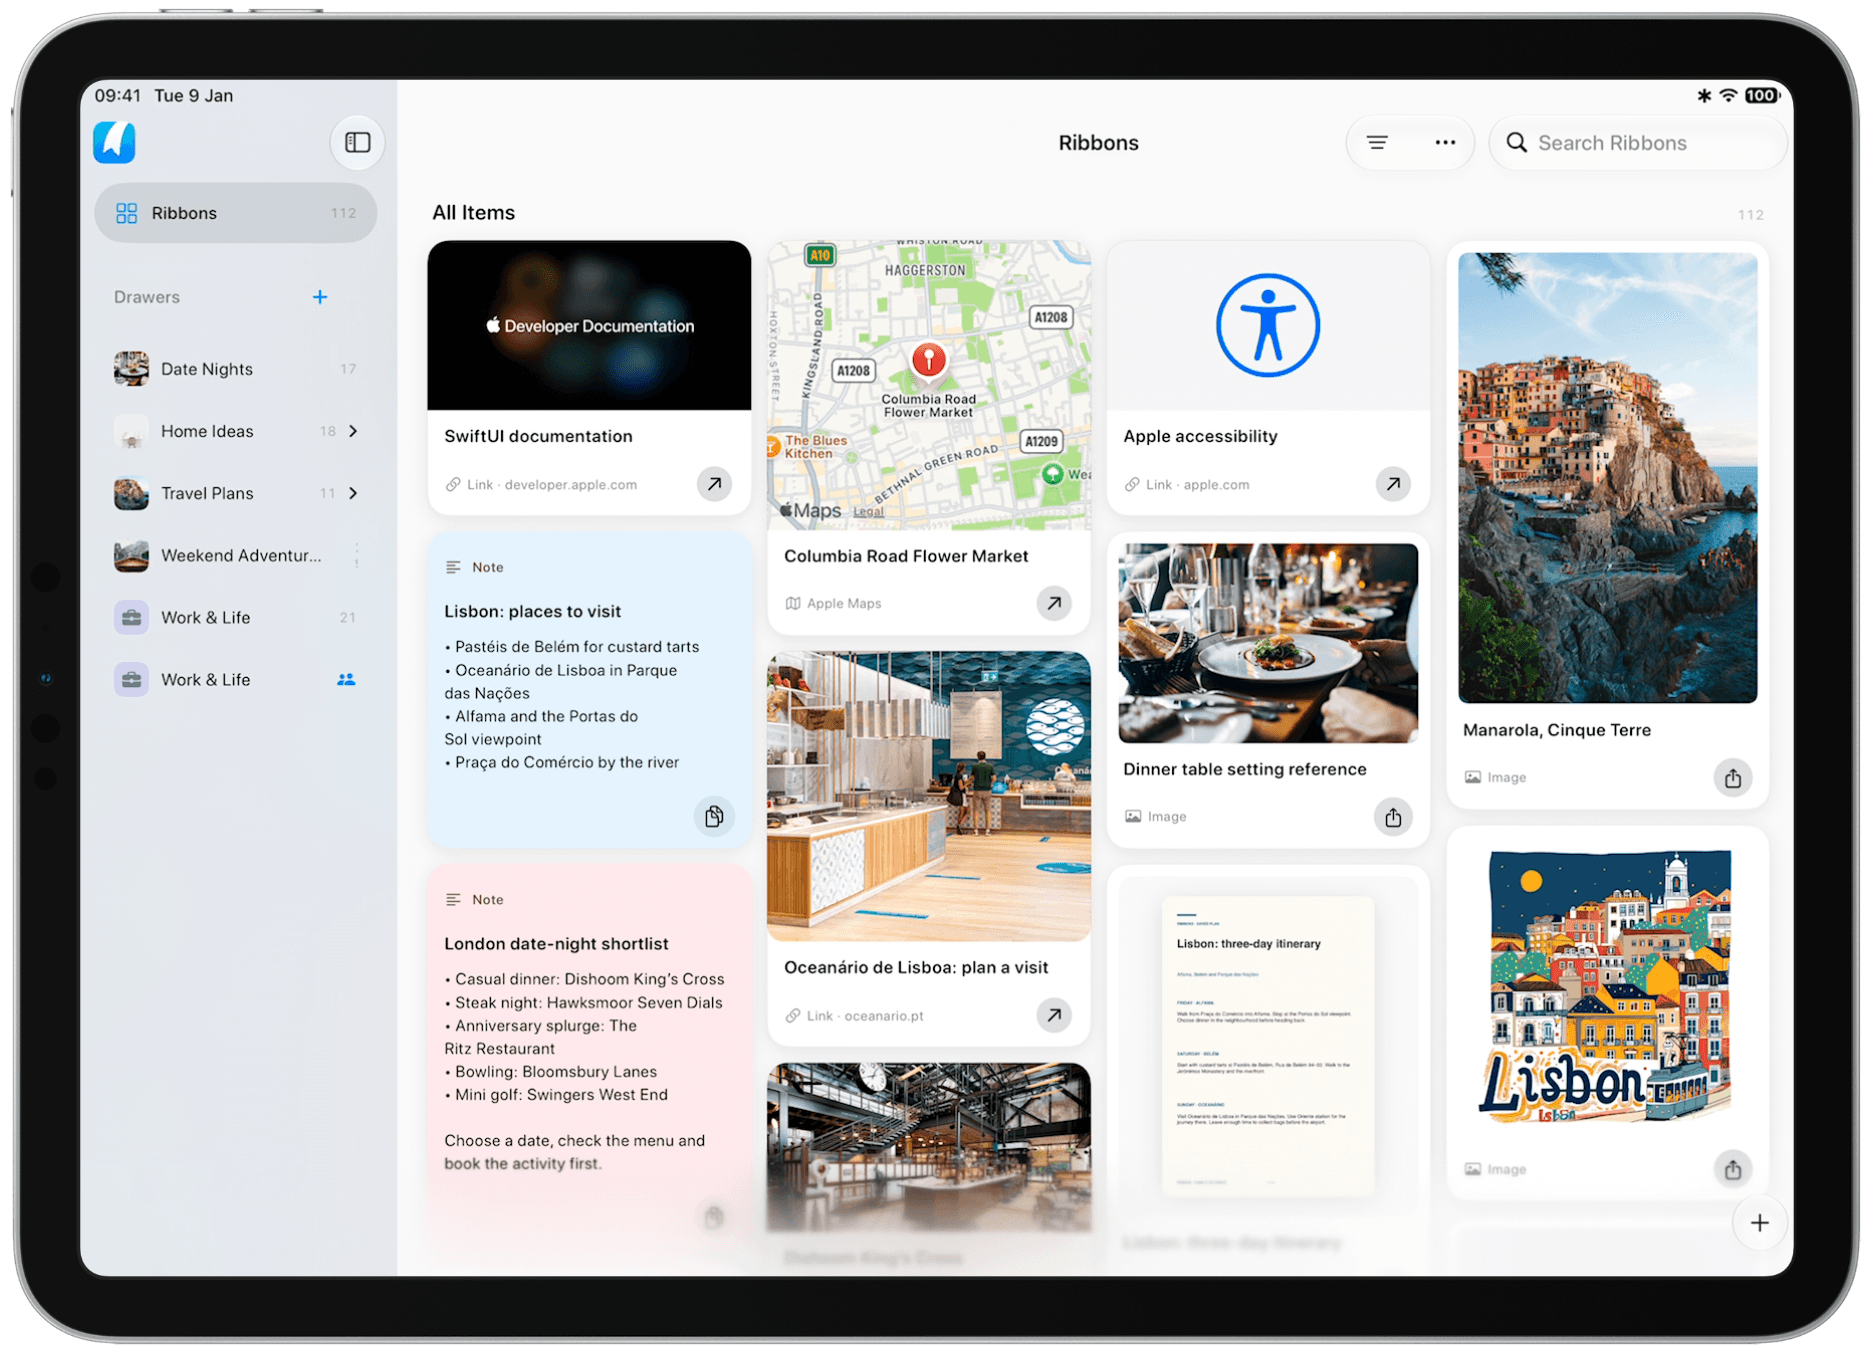Viewport: 1874px width, 1356px height.
Task: Click the Lisbon: places to visit heading
Action: pyautogui.click(x=532, y=611)
